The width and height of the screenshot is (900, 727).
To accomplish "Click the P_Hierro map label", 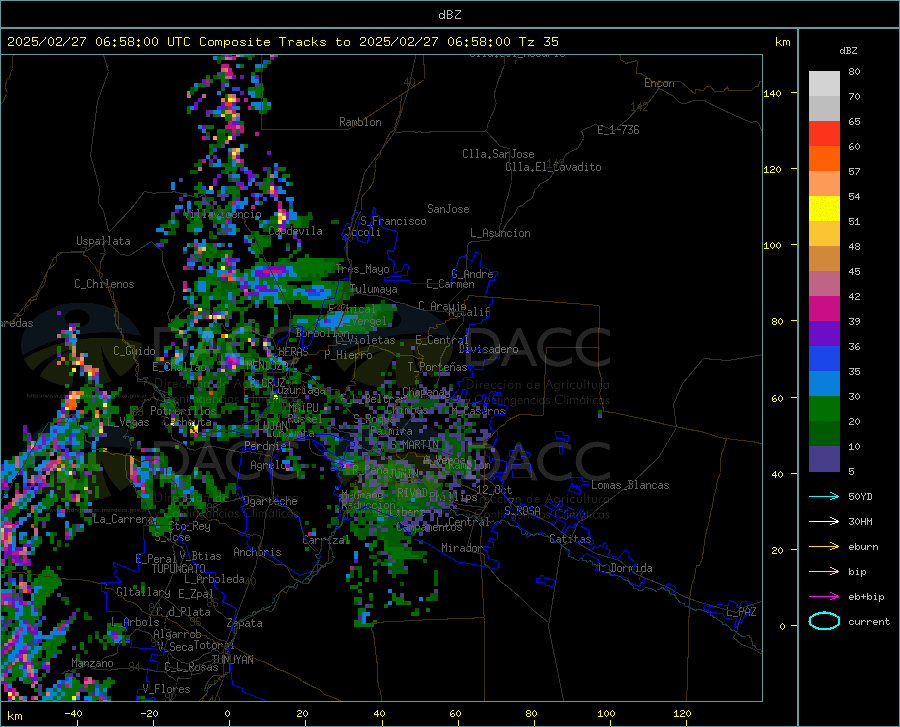I will 348,355.
